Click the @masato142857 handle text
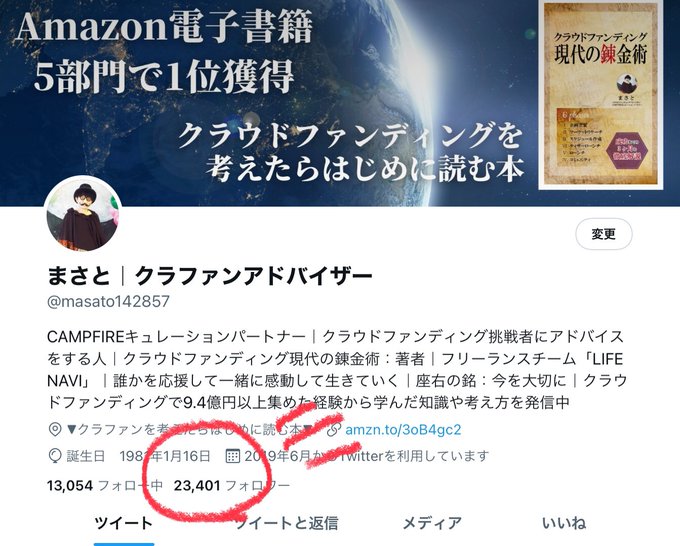 tap(108, 301)
